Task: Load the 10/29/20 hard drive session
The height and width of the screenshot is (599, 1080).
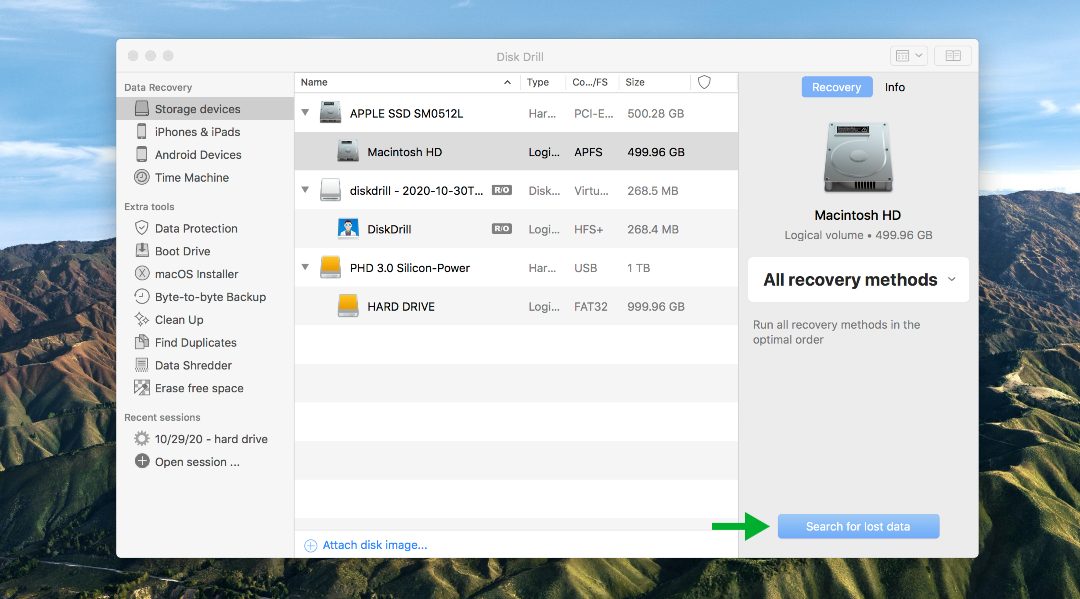Action: [211, 439]
